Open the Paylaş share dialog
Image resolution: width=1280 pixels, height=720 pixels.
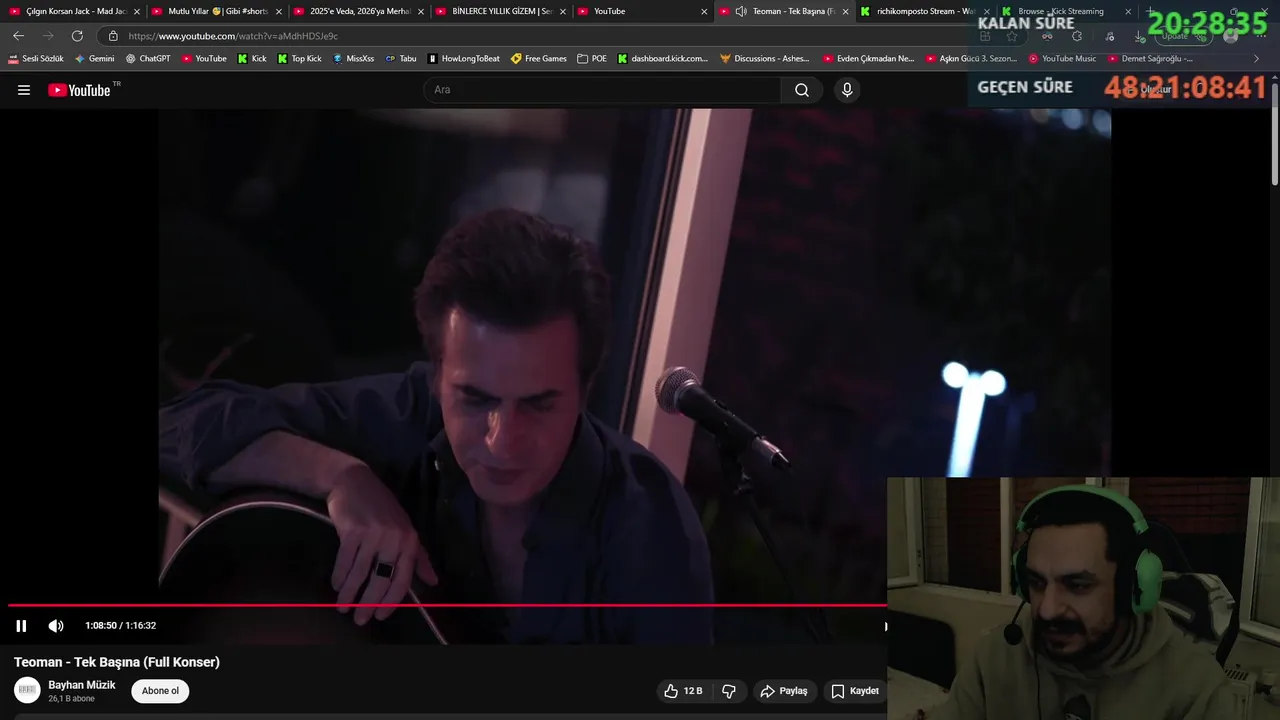[x=784, y=691]
